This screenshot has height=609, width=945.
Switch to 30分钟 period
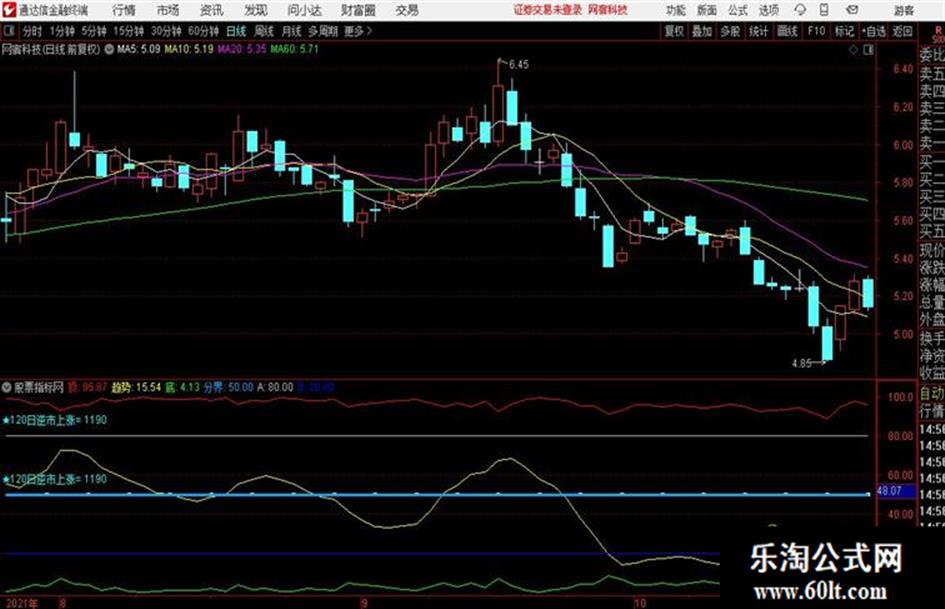(166, 31)
